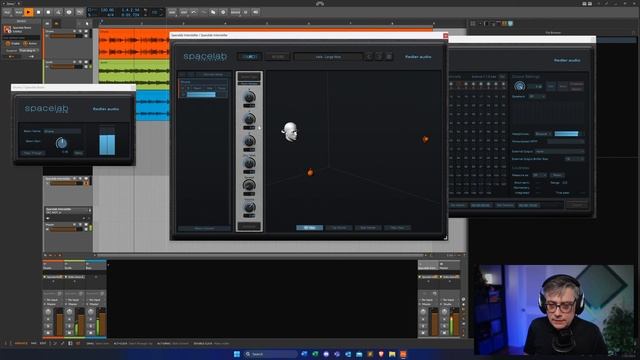Open the Windows Start menu
The height and width of the screenshot is (360, 640).
tap(237, 354)
